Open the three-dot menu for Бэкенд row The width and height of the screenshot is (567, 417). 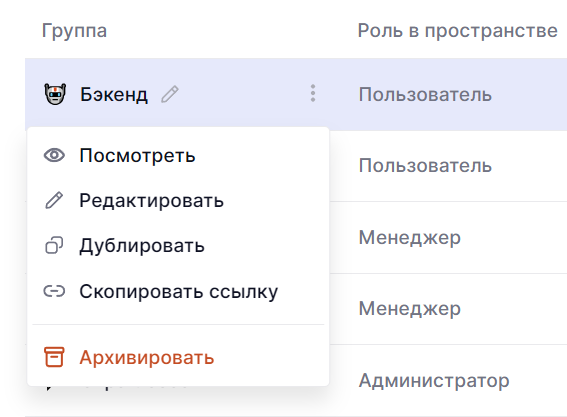313,93
